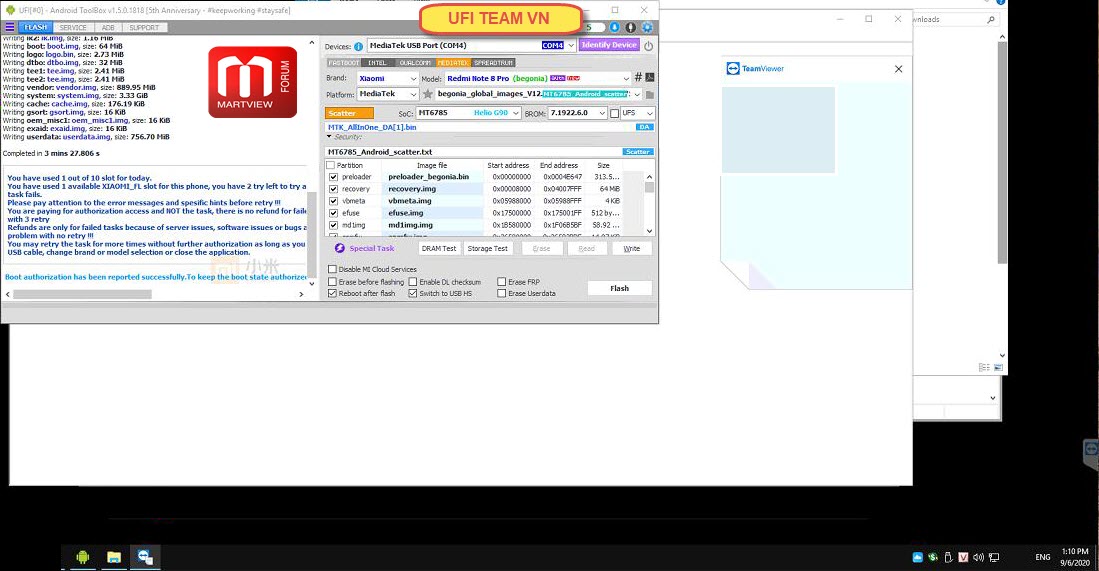1099x571 pixels.
Task: Click the USB safely remove tray icon
Action: [x=948, y=557]
